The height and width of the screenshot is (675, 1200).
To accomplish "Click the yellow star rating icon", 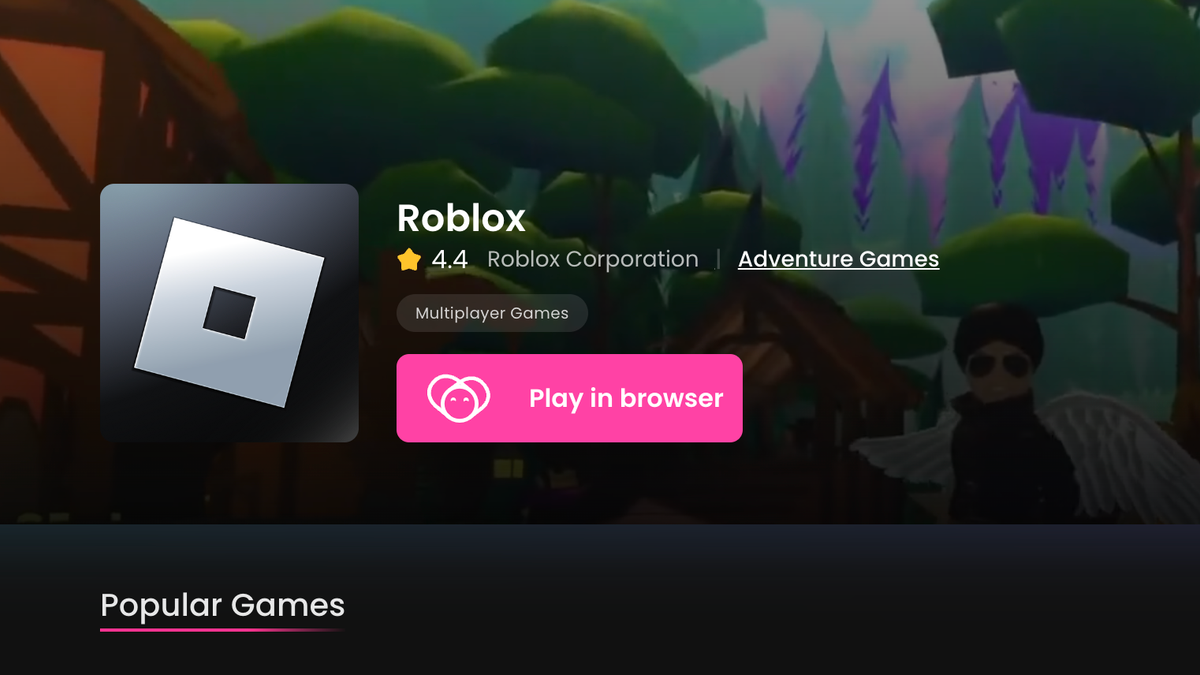I will [408, 260].
